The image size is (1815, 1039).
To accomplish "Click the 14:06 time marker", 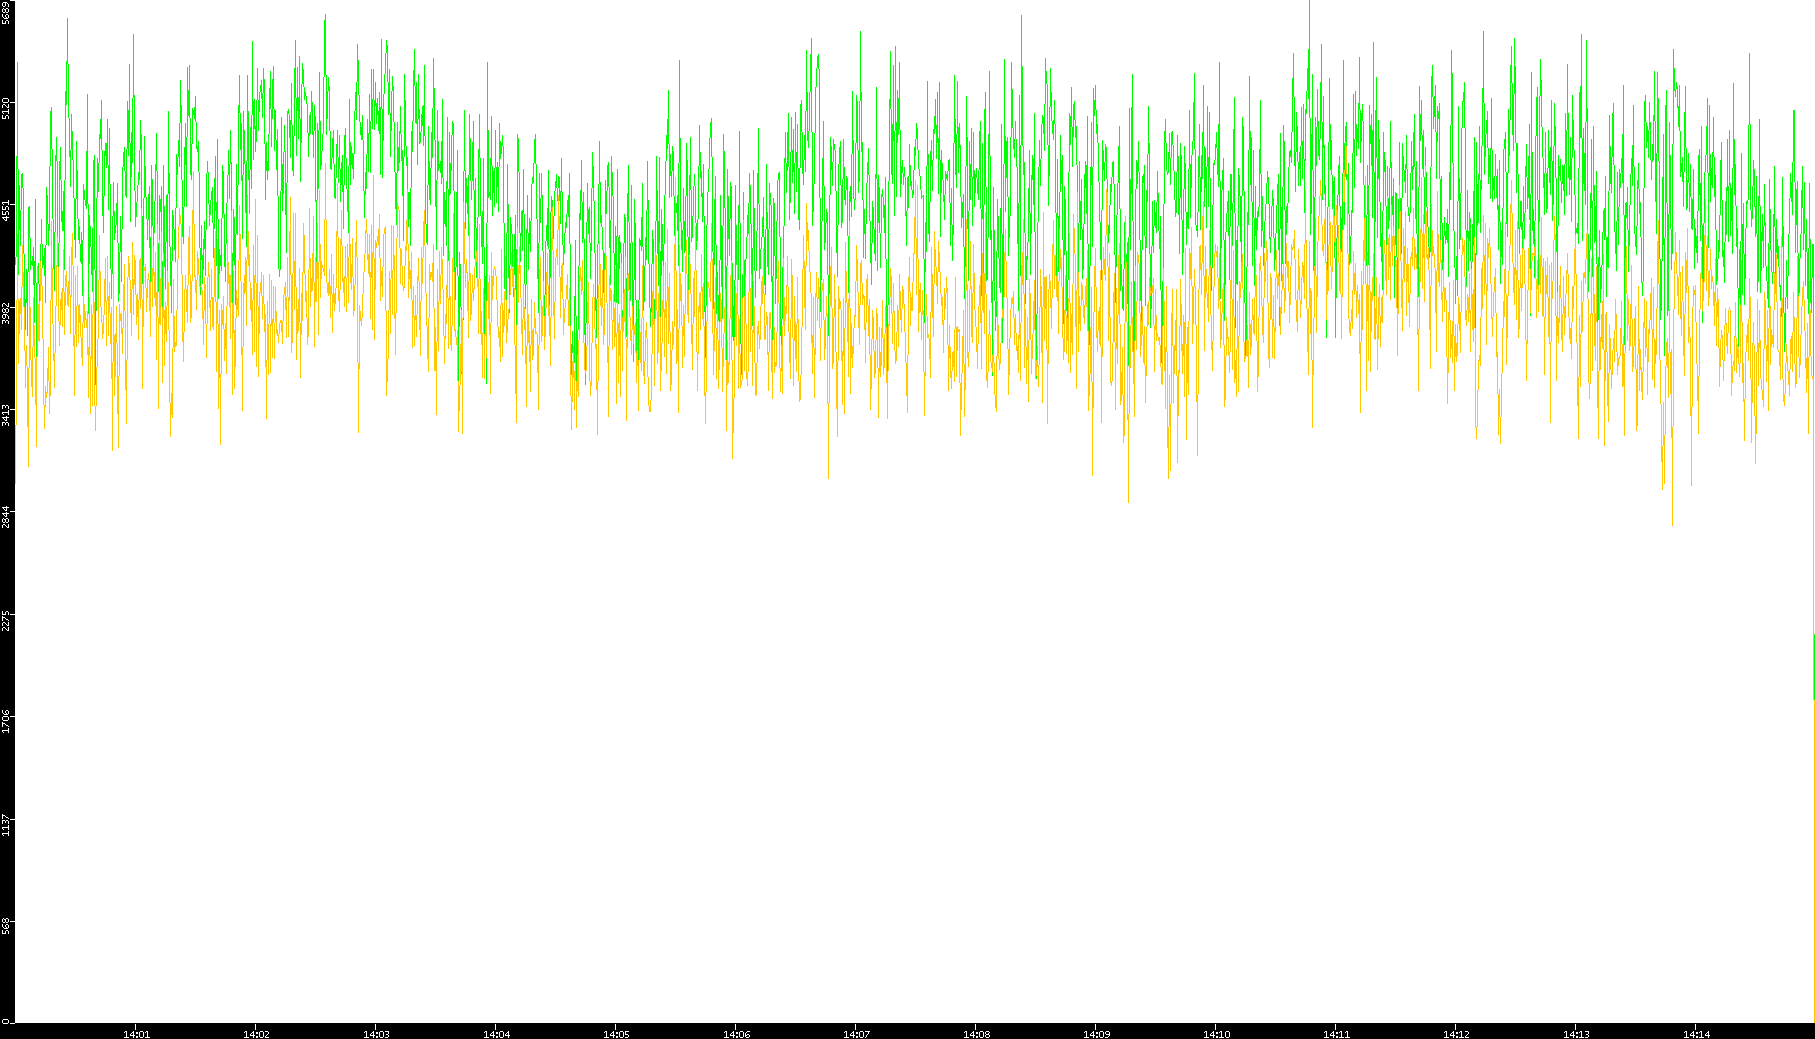I will (736, 1034).
